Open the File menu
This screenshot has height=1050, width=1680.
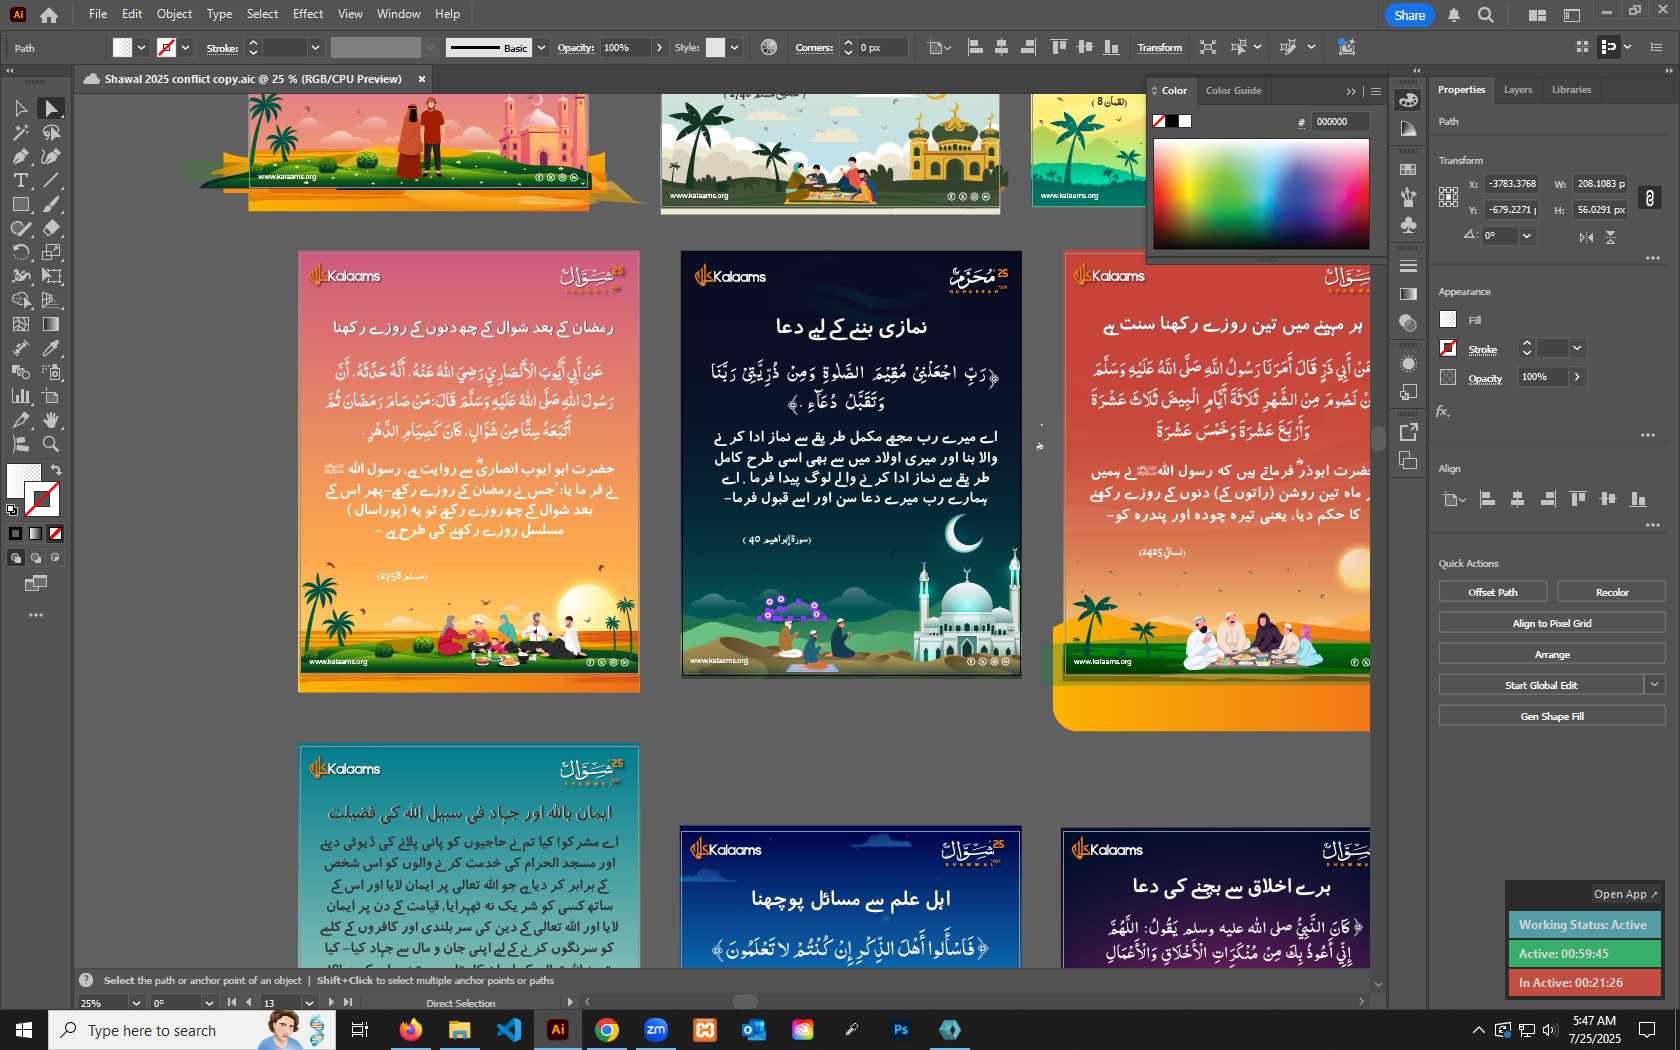[x=98, y=14]
